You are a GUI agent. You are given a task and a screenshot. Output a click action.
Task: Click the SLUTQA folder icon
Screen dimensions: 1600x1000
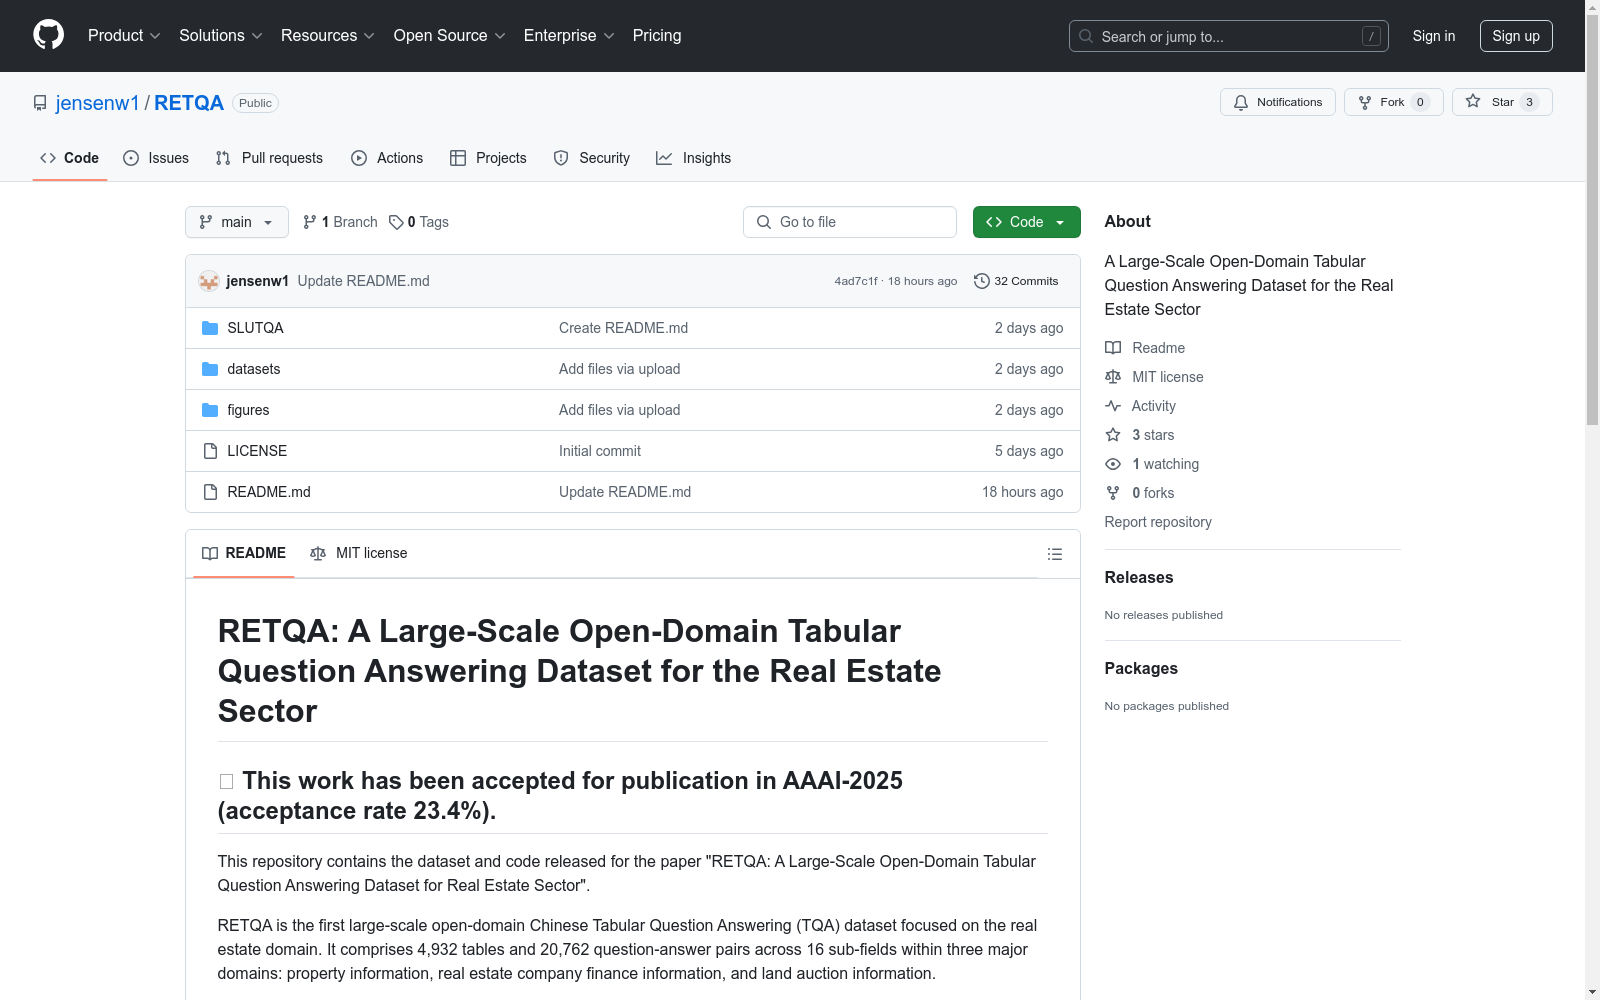(x=210, y=328)
